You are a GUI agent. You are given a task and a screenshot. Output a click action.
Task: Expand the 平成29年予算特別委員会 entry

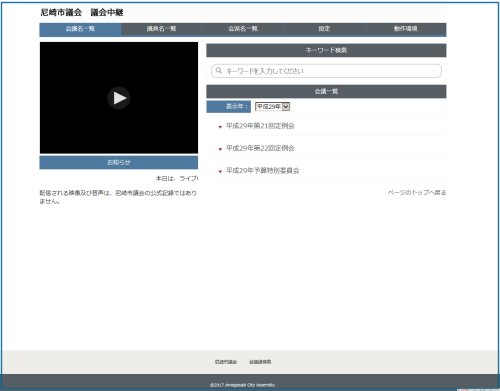coord(263,171)
